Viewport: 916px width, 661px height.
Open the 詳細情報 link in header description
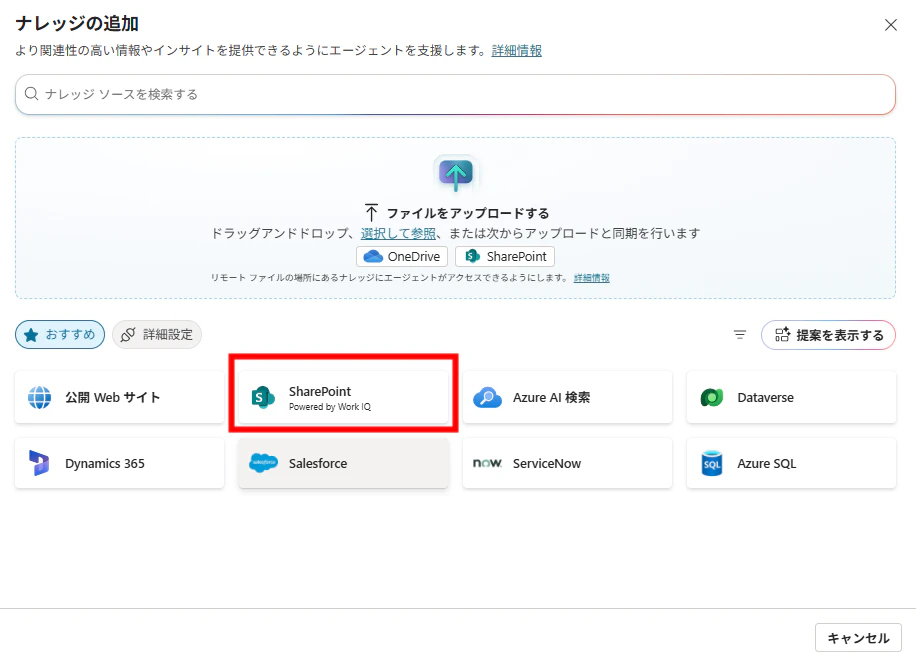click(516, 51)
